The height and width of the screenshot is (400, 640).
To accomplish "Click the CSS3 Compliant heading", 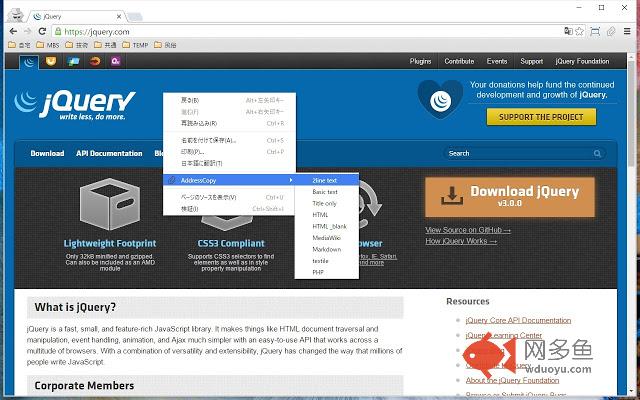I will [231, 243].
